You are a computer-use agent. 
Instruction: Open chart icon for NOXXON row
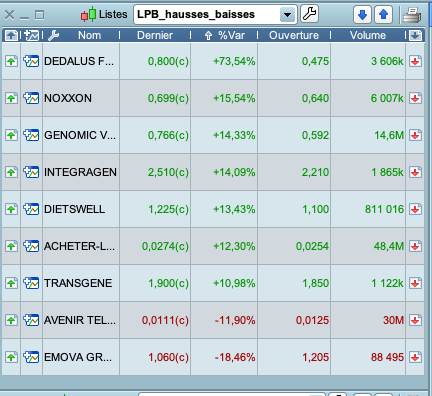pos(31,98)
